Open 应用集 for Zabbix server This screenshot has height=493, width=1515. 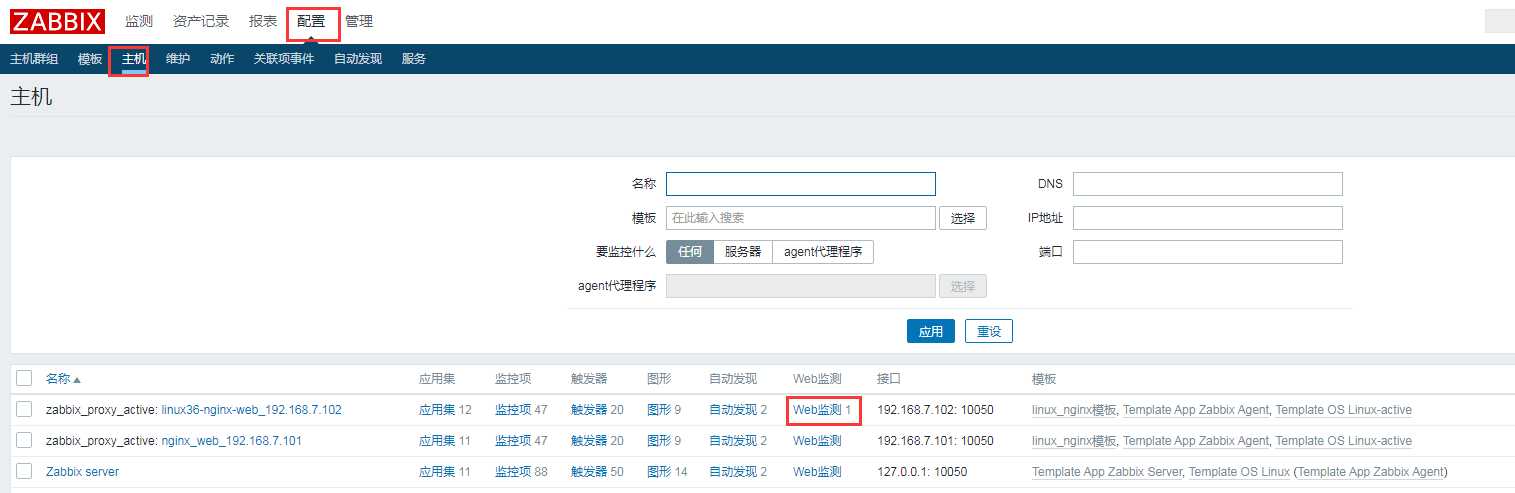pyautogui.click(x=437, y=472)
